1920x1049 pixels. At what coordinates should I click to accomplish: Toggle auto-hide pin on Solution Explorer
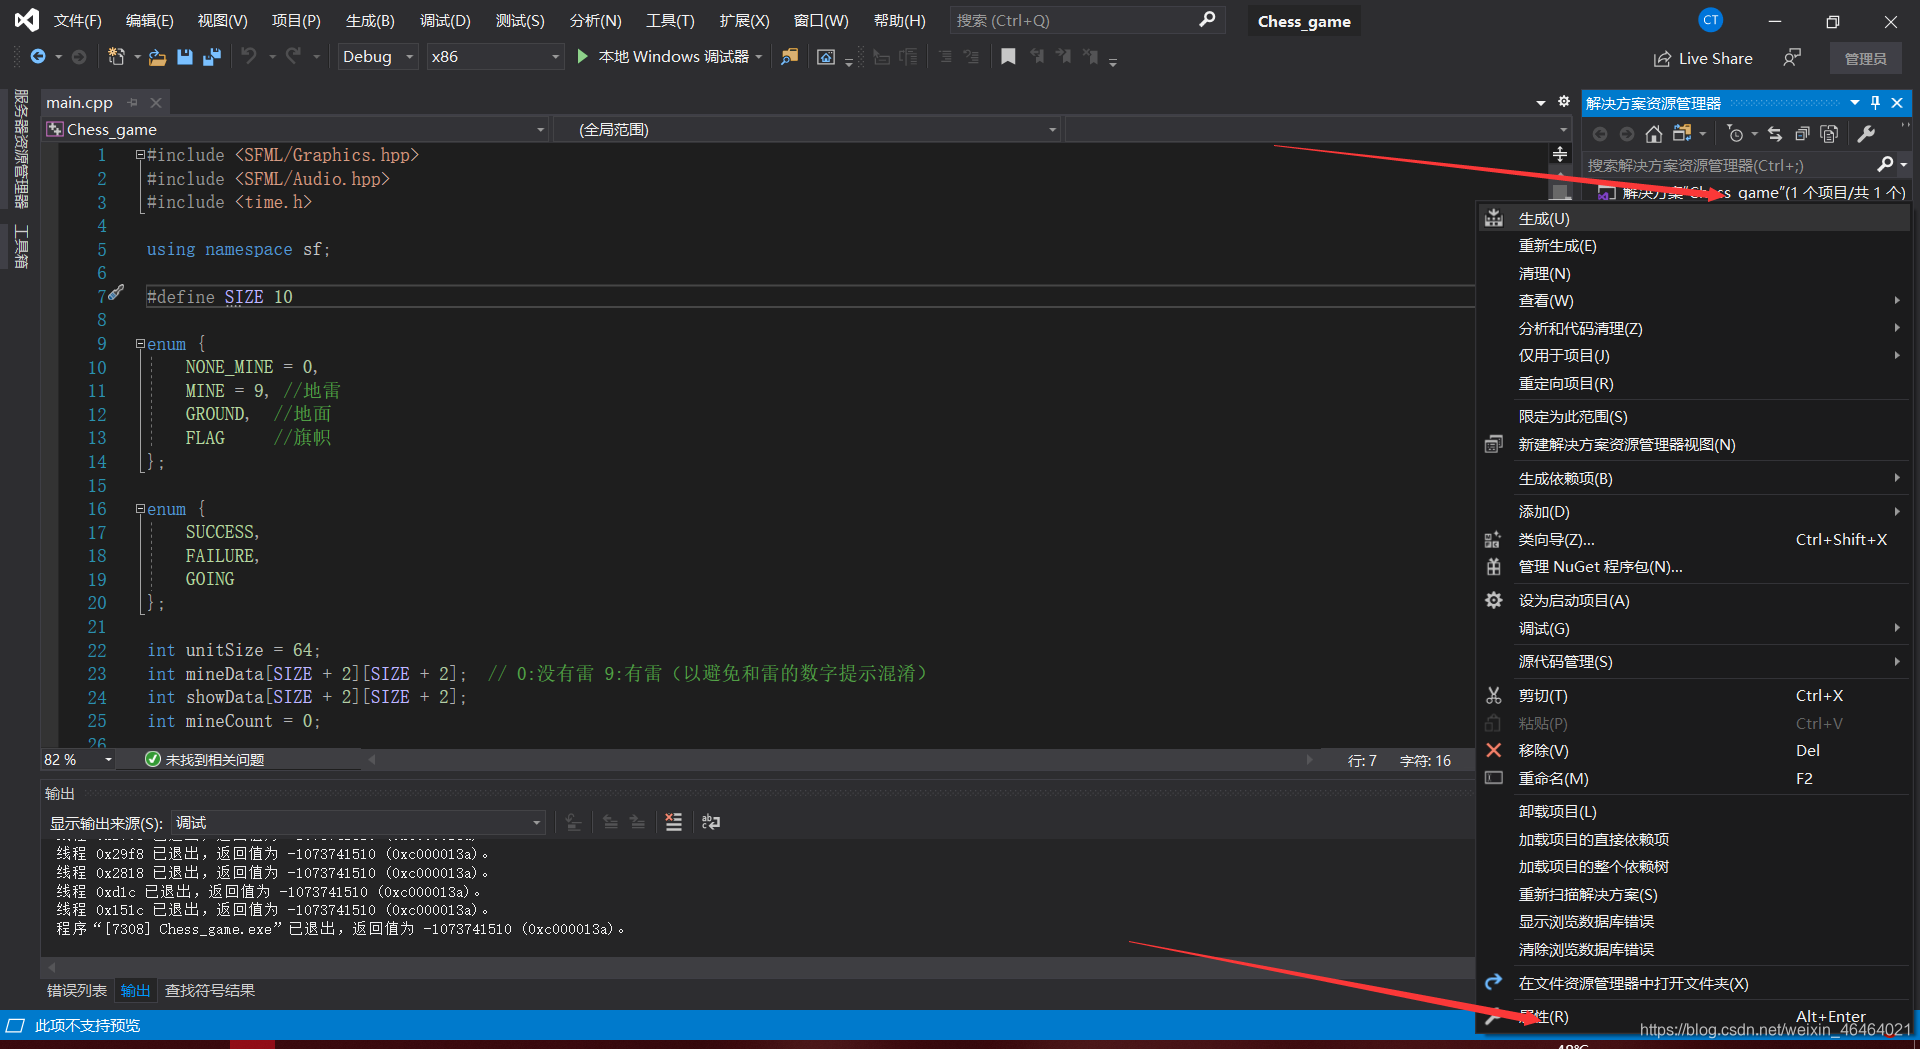click(1876, 102)
